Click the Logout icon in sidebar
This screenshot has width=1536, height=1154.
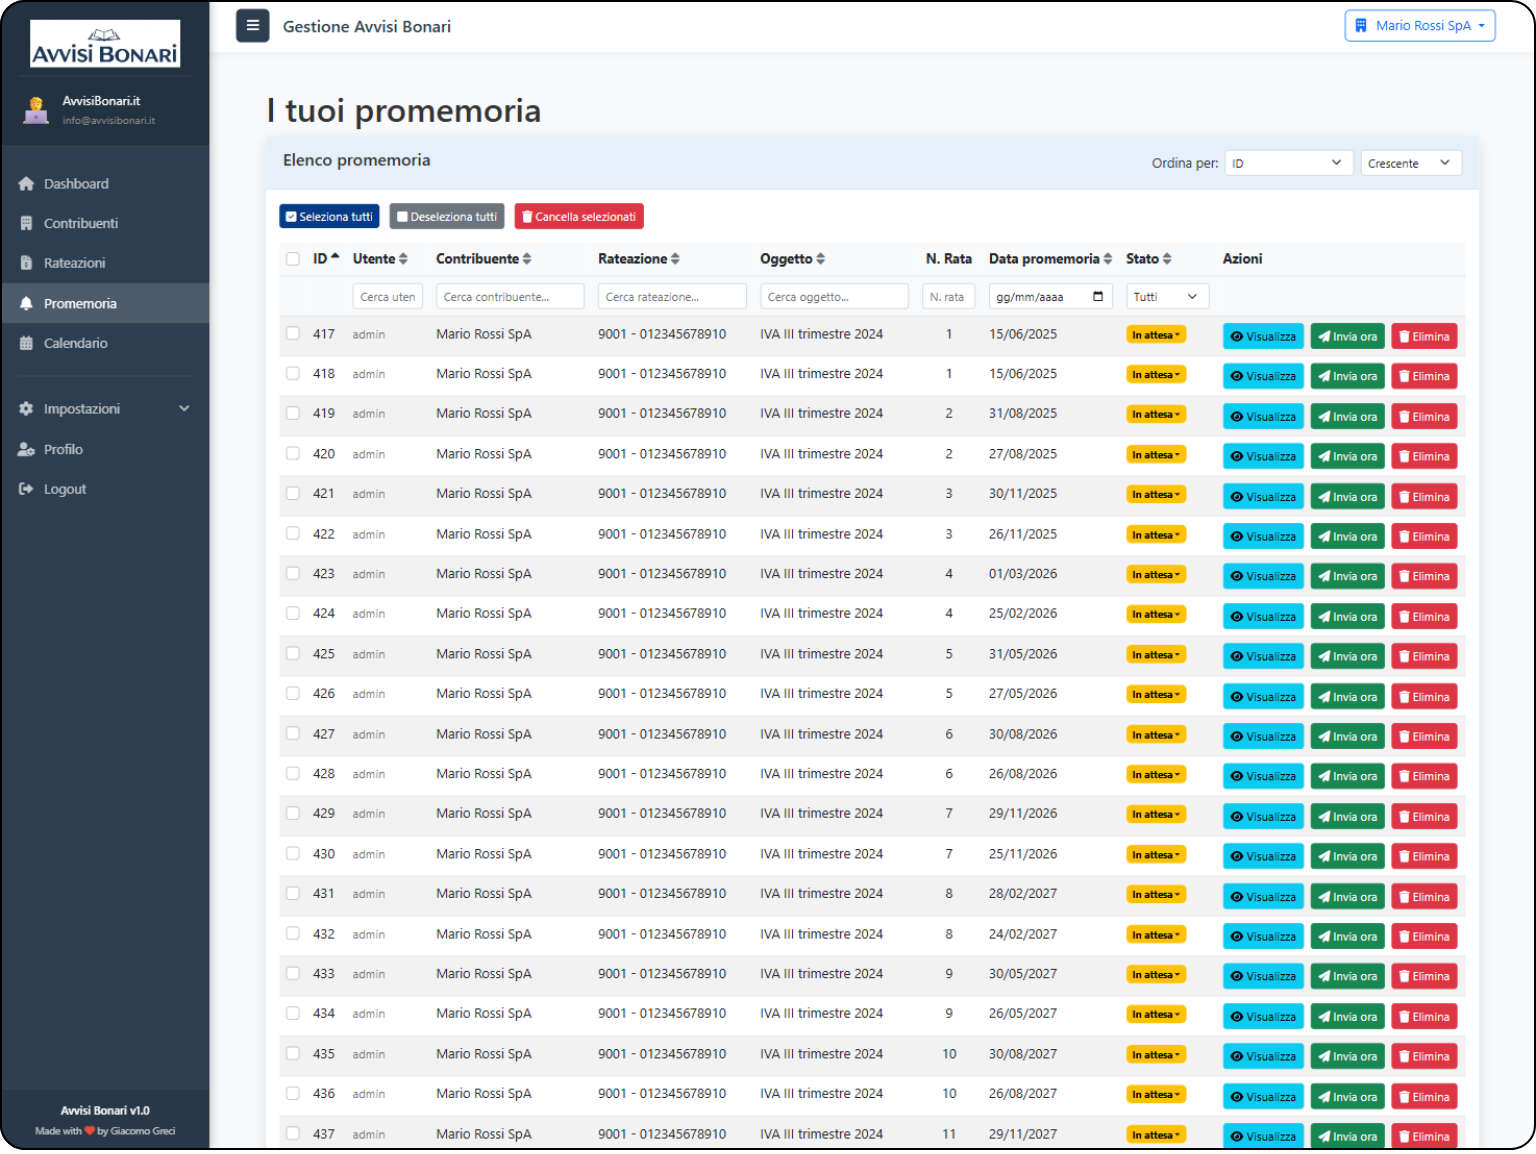click(x=26, y=489)
